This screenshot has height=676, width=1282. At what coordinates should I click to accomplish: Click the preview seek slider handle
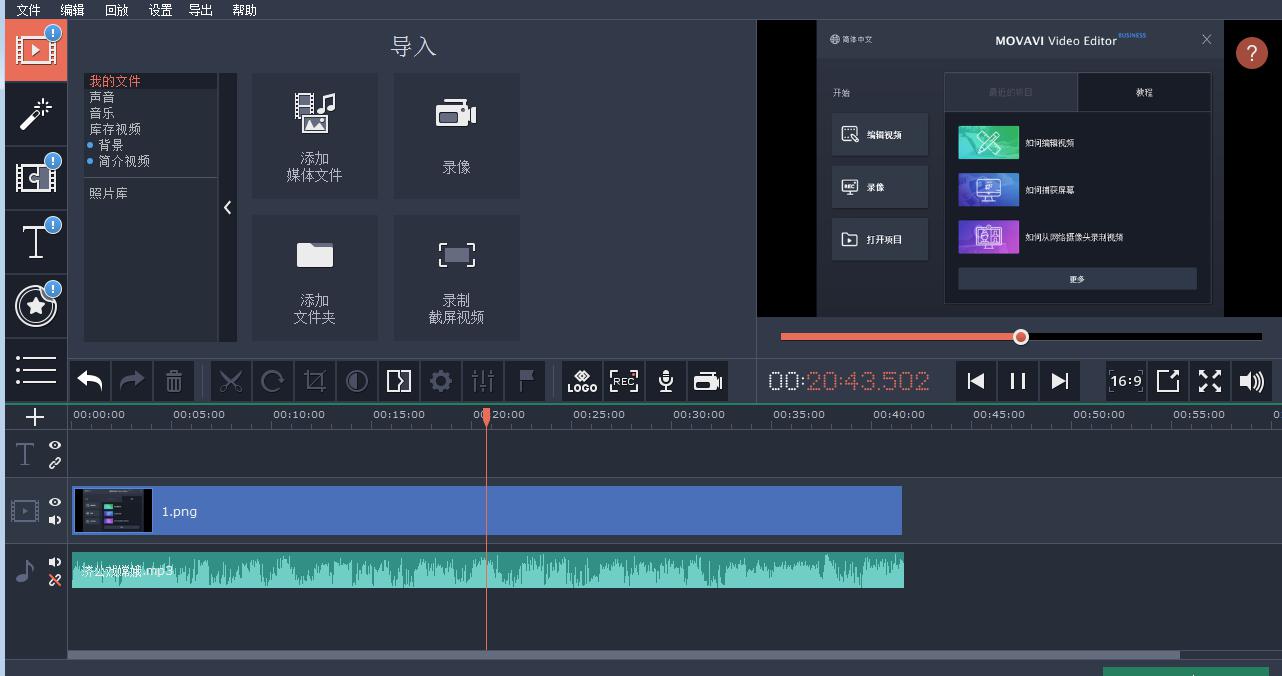tap(1021, 337)
